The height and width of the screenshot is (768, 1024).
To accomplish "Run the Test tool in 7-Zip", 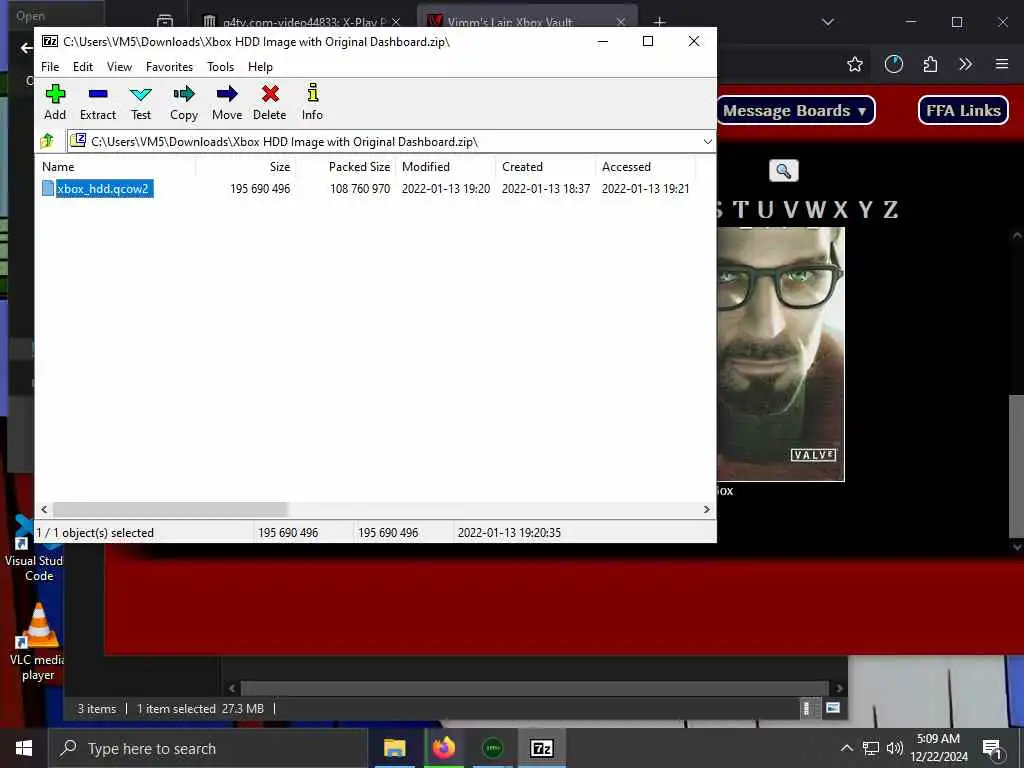I will coord(140,103).
